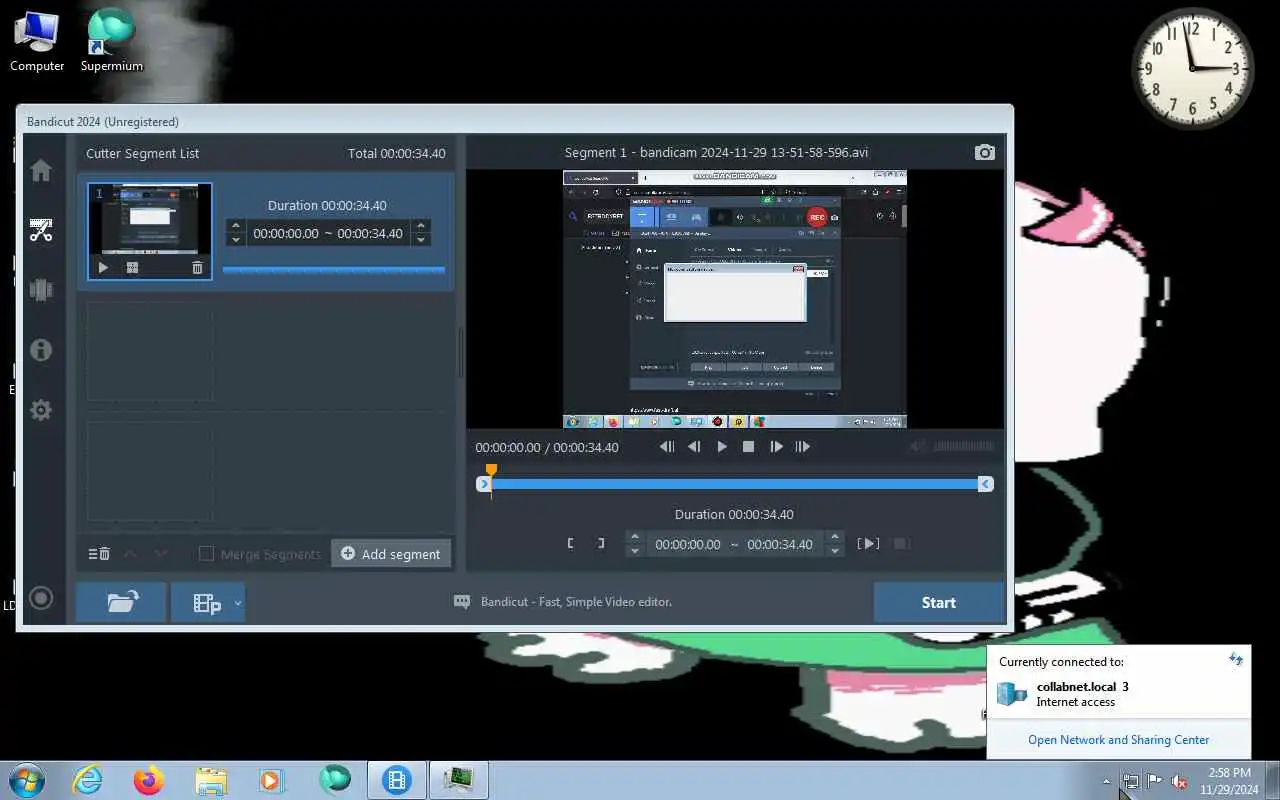Open the Home screen in Bandicut sidebar
The image size is (1280, 800).
[41, 170]
